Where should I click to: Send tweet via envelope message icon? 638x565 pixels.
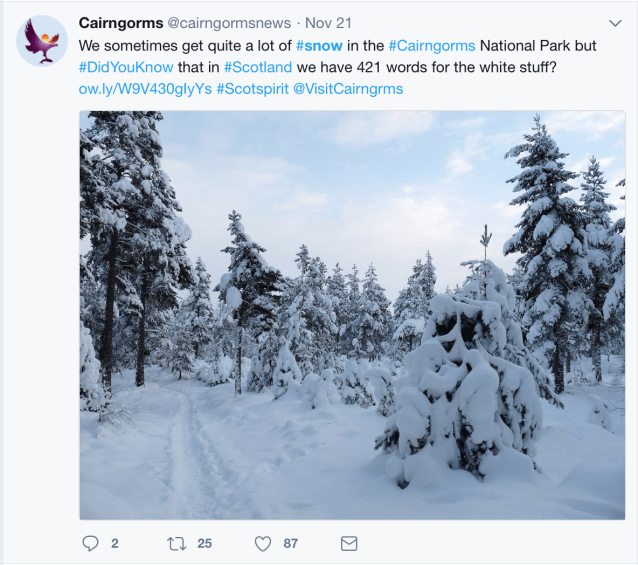point(349,543)
